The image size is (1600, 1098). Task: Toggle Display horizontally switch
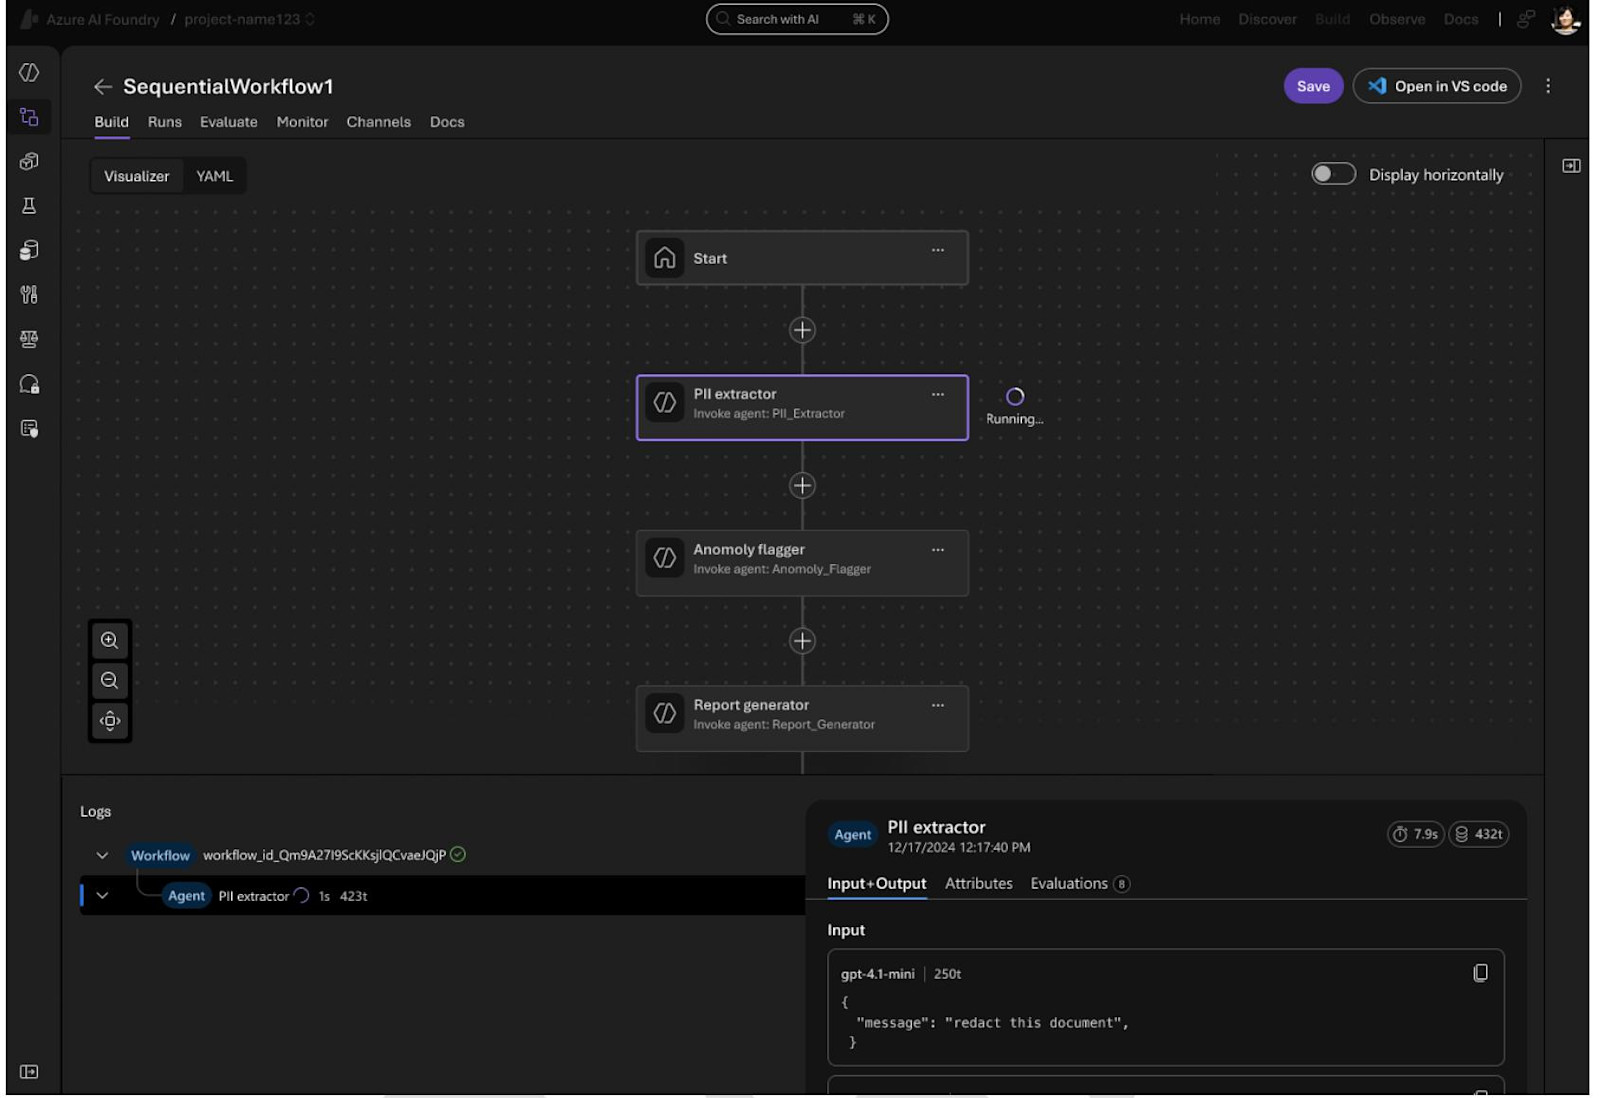click(1334, 174)
